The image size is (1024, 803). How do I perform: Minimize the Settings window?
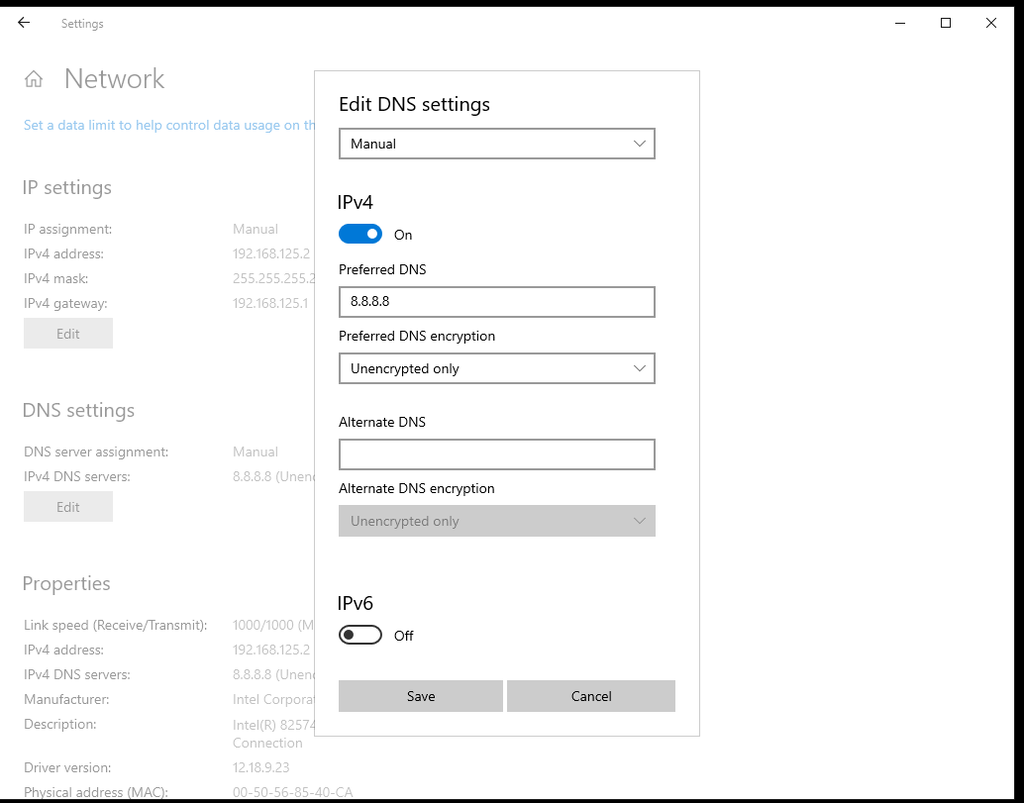[x=899, y=23]
